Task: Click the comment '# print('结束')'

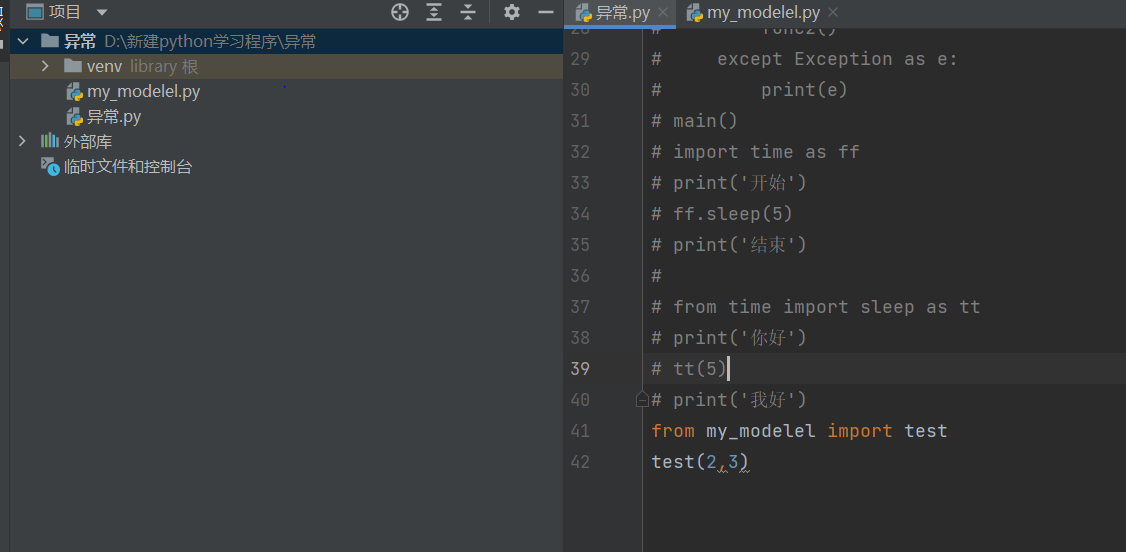Action: click(x=729, y=245)
